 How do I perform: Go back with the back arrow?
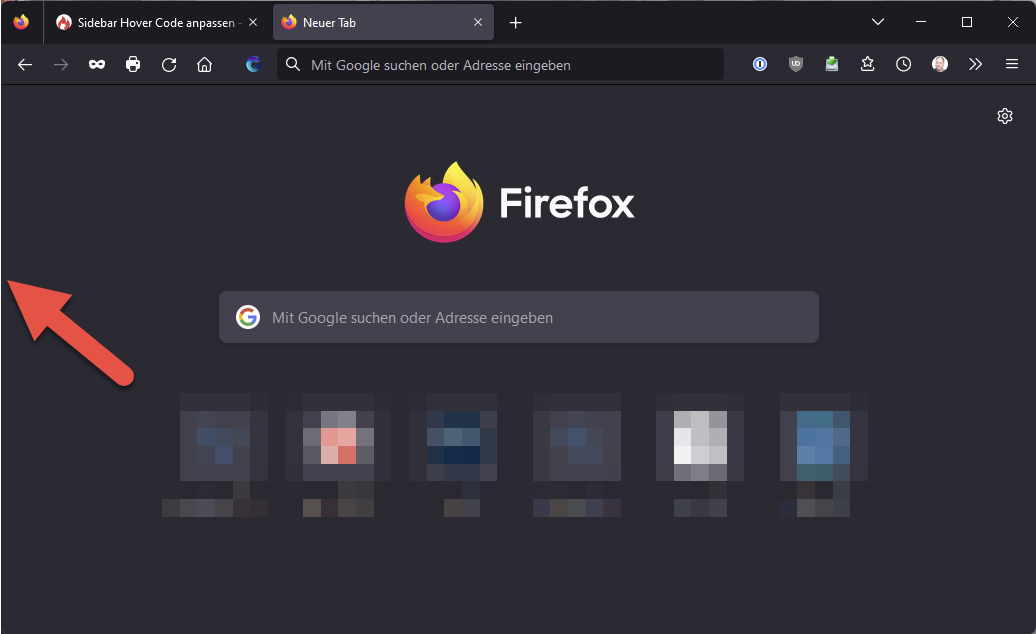click(x=25, y=65)
